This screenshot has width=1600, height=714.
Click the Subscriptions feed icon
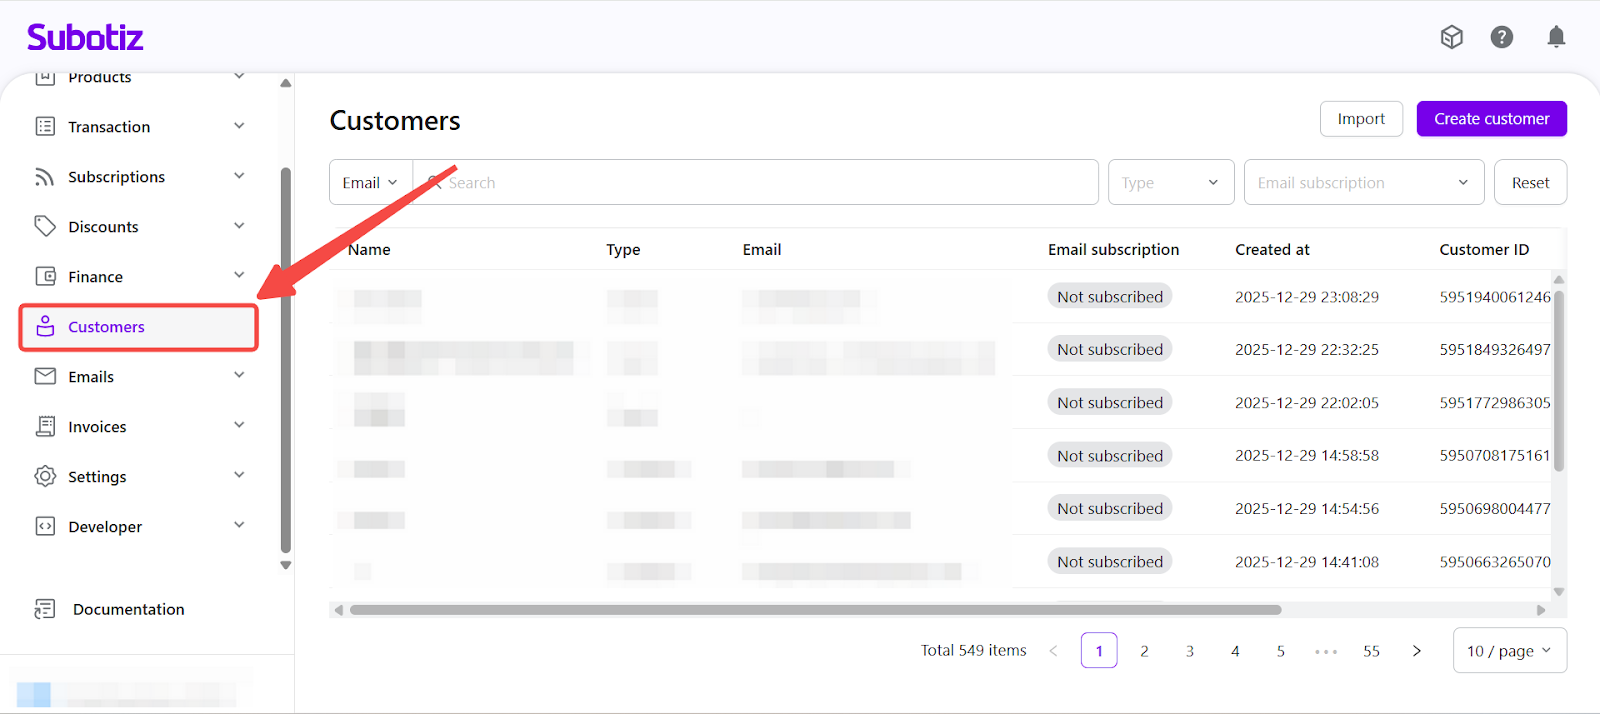45,177
